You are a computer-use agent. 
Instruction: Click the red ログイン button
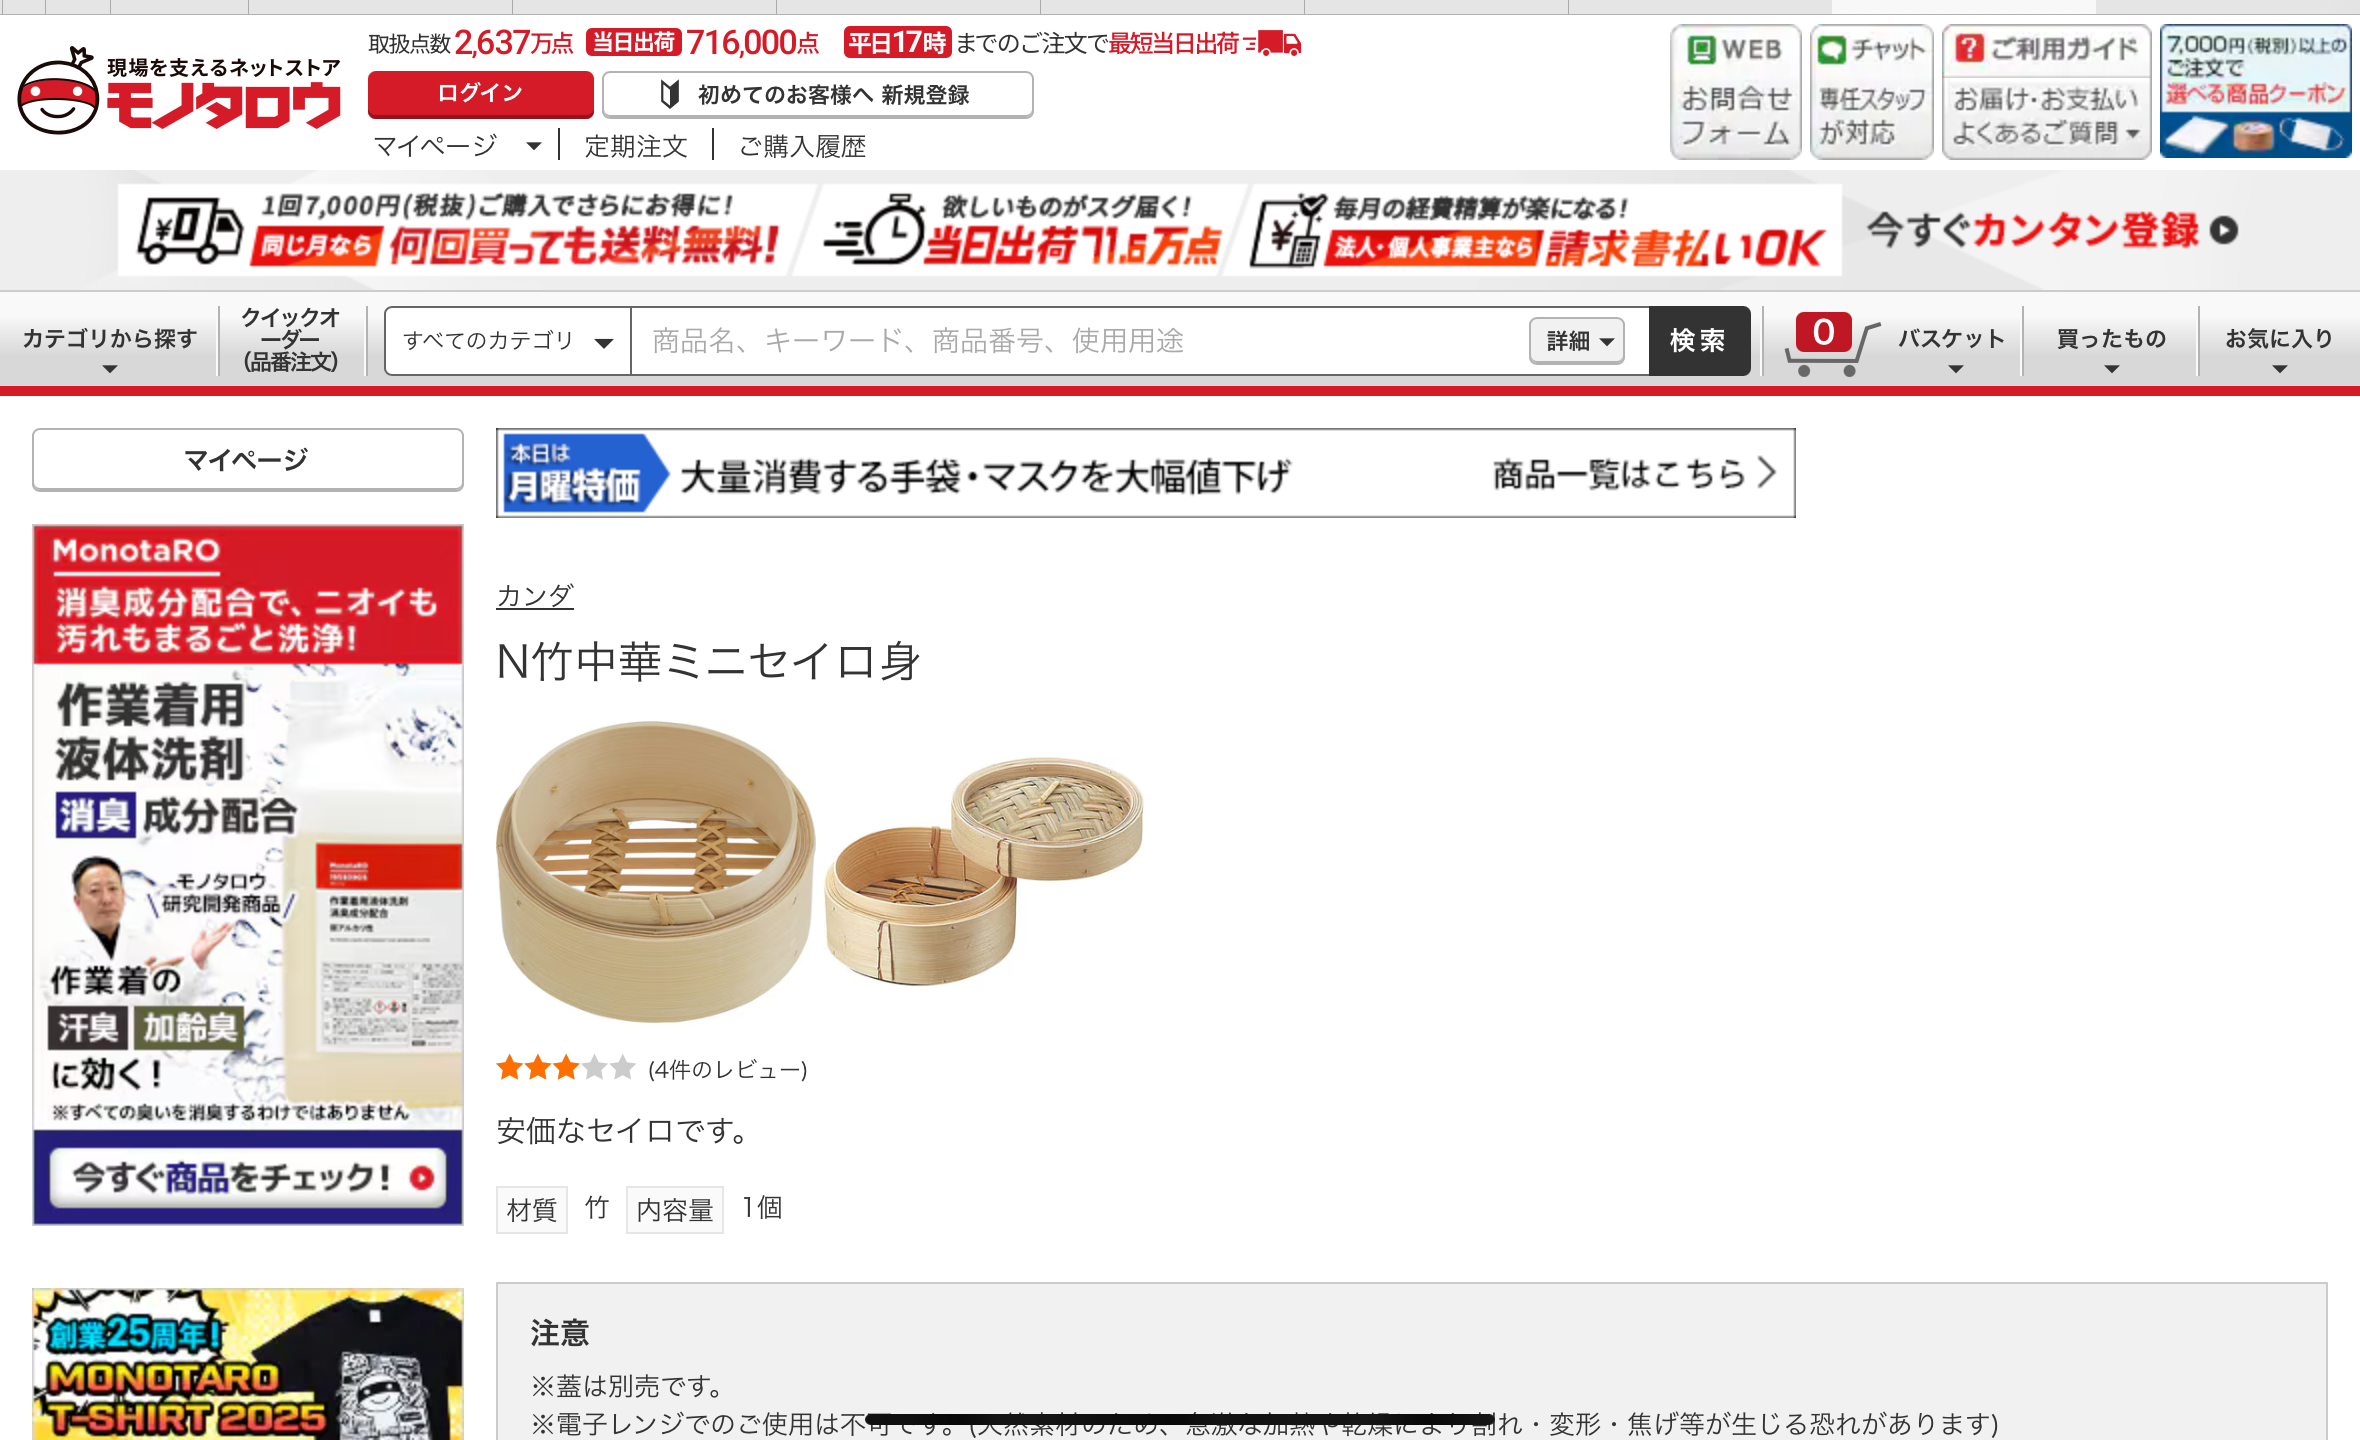(480, 94)
